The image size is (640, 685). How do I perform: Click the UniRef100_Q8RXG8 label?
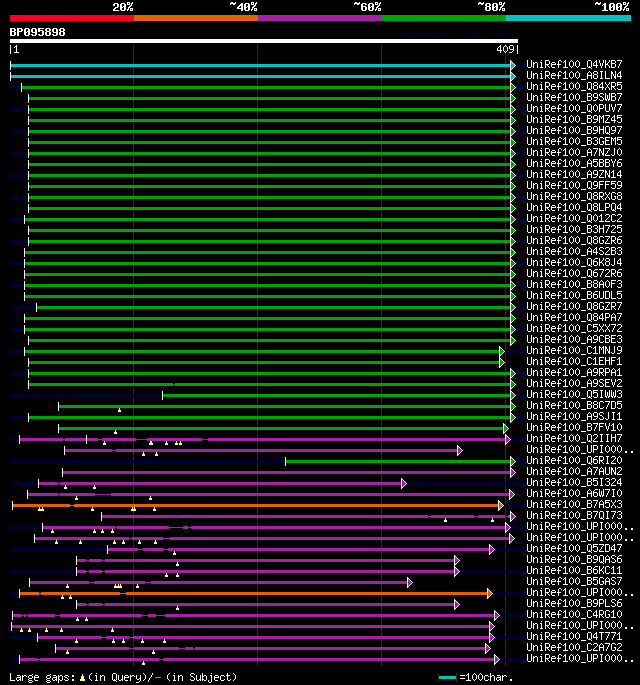tap(574, 196)
